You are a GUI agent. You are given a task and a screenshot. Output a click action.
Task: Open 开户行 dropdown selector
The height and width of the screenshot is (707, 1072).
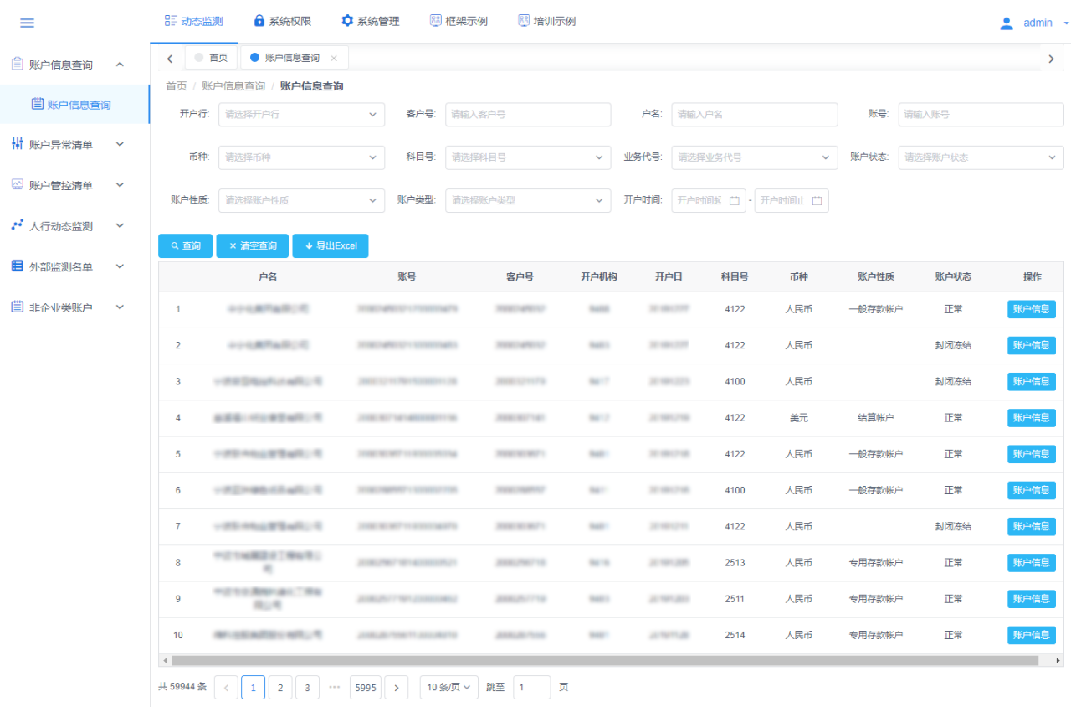pos(300,115)
